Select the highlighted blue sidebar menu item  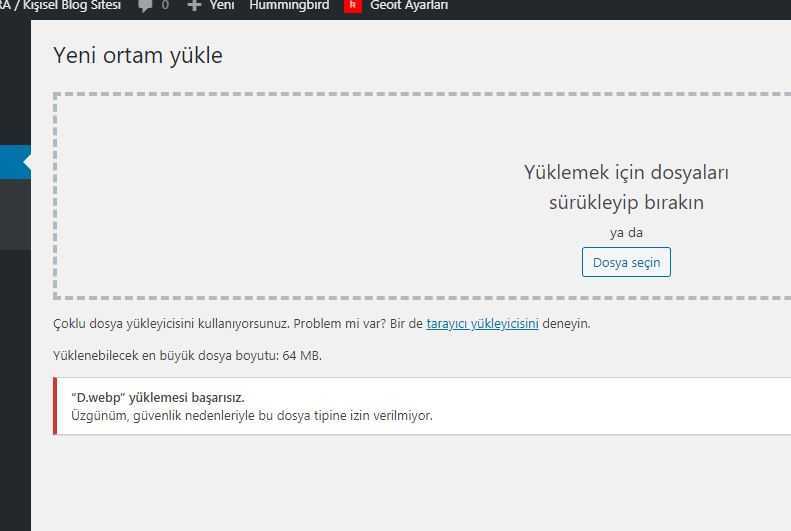click(12, 162)
